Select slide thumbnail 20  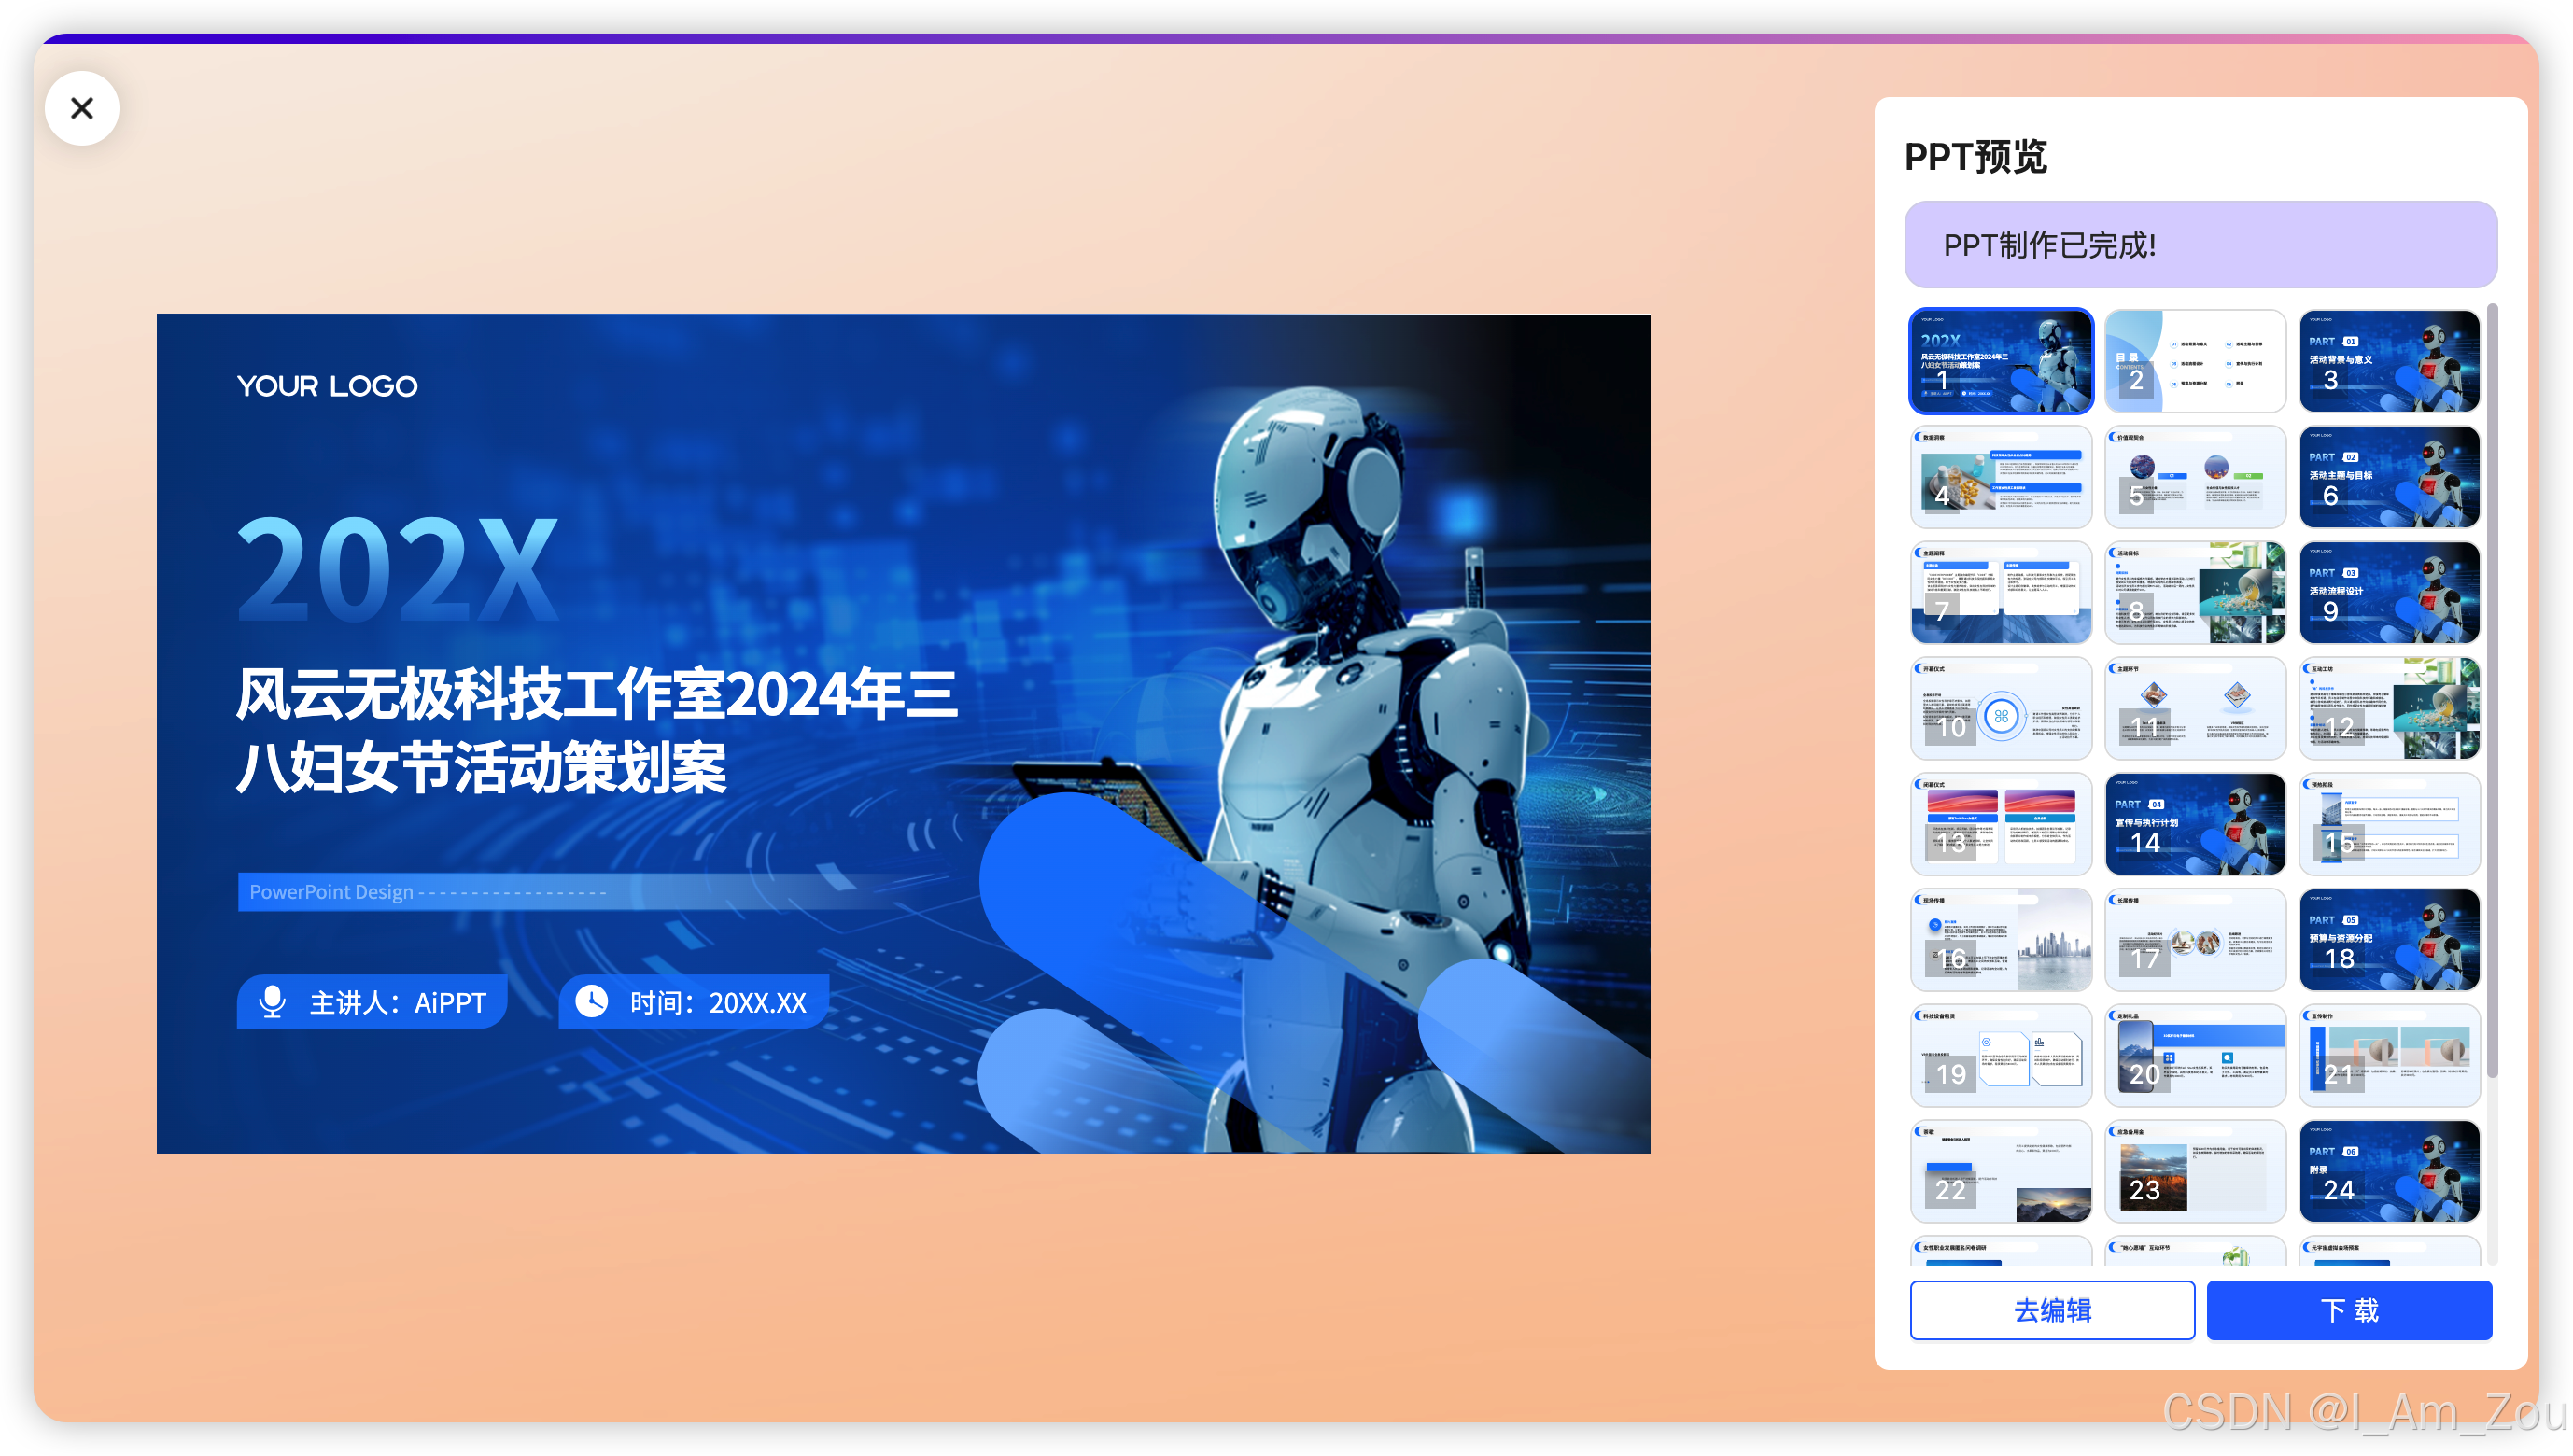tap(2194, 1055)
